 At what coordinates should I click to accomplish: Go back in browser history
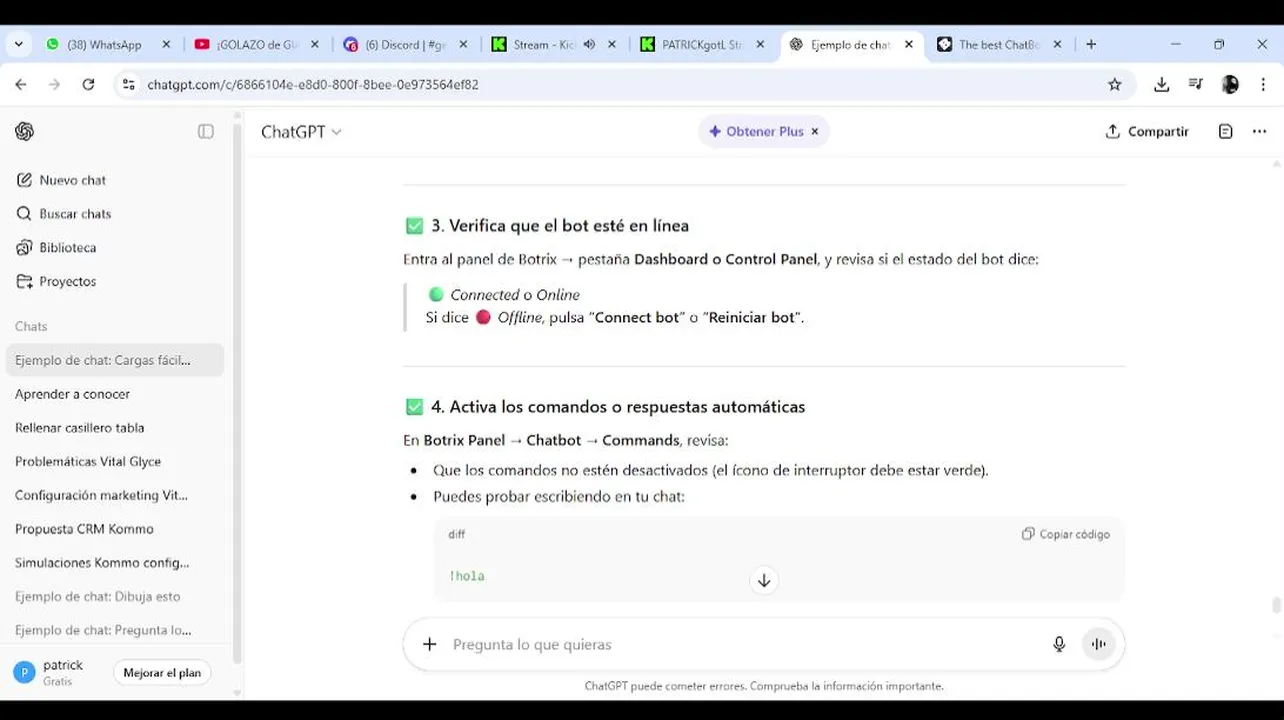click(21, 85)
